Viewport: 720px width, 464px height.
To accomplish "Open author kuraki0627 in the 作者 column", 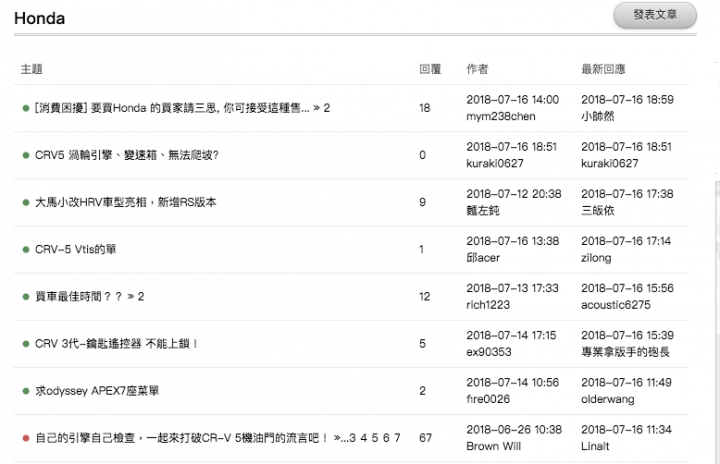I will pyautogui.click(x=495, y=164).
